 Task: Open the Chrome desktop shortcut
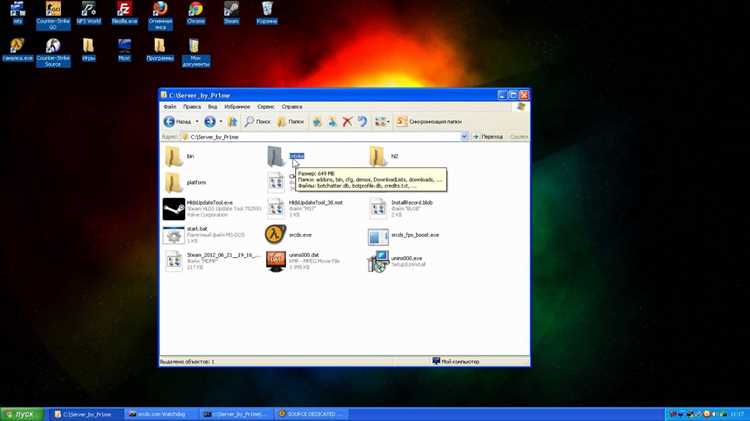click(196, 12)
